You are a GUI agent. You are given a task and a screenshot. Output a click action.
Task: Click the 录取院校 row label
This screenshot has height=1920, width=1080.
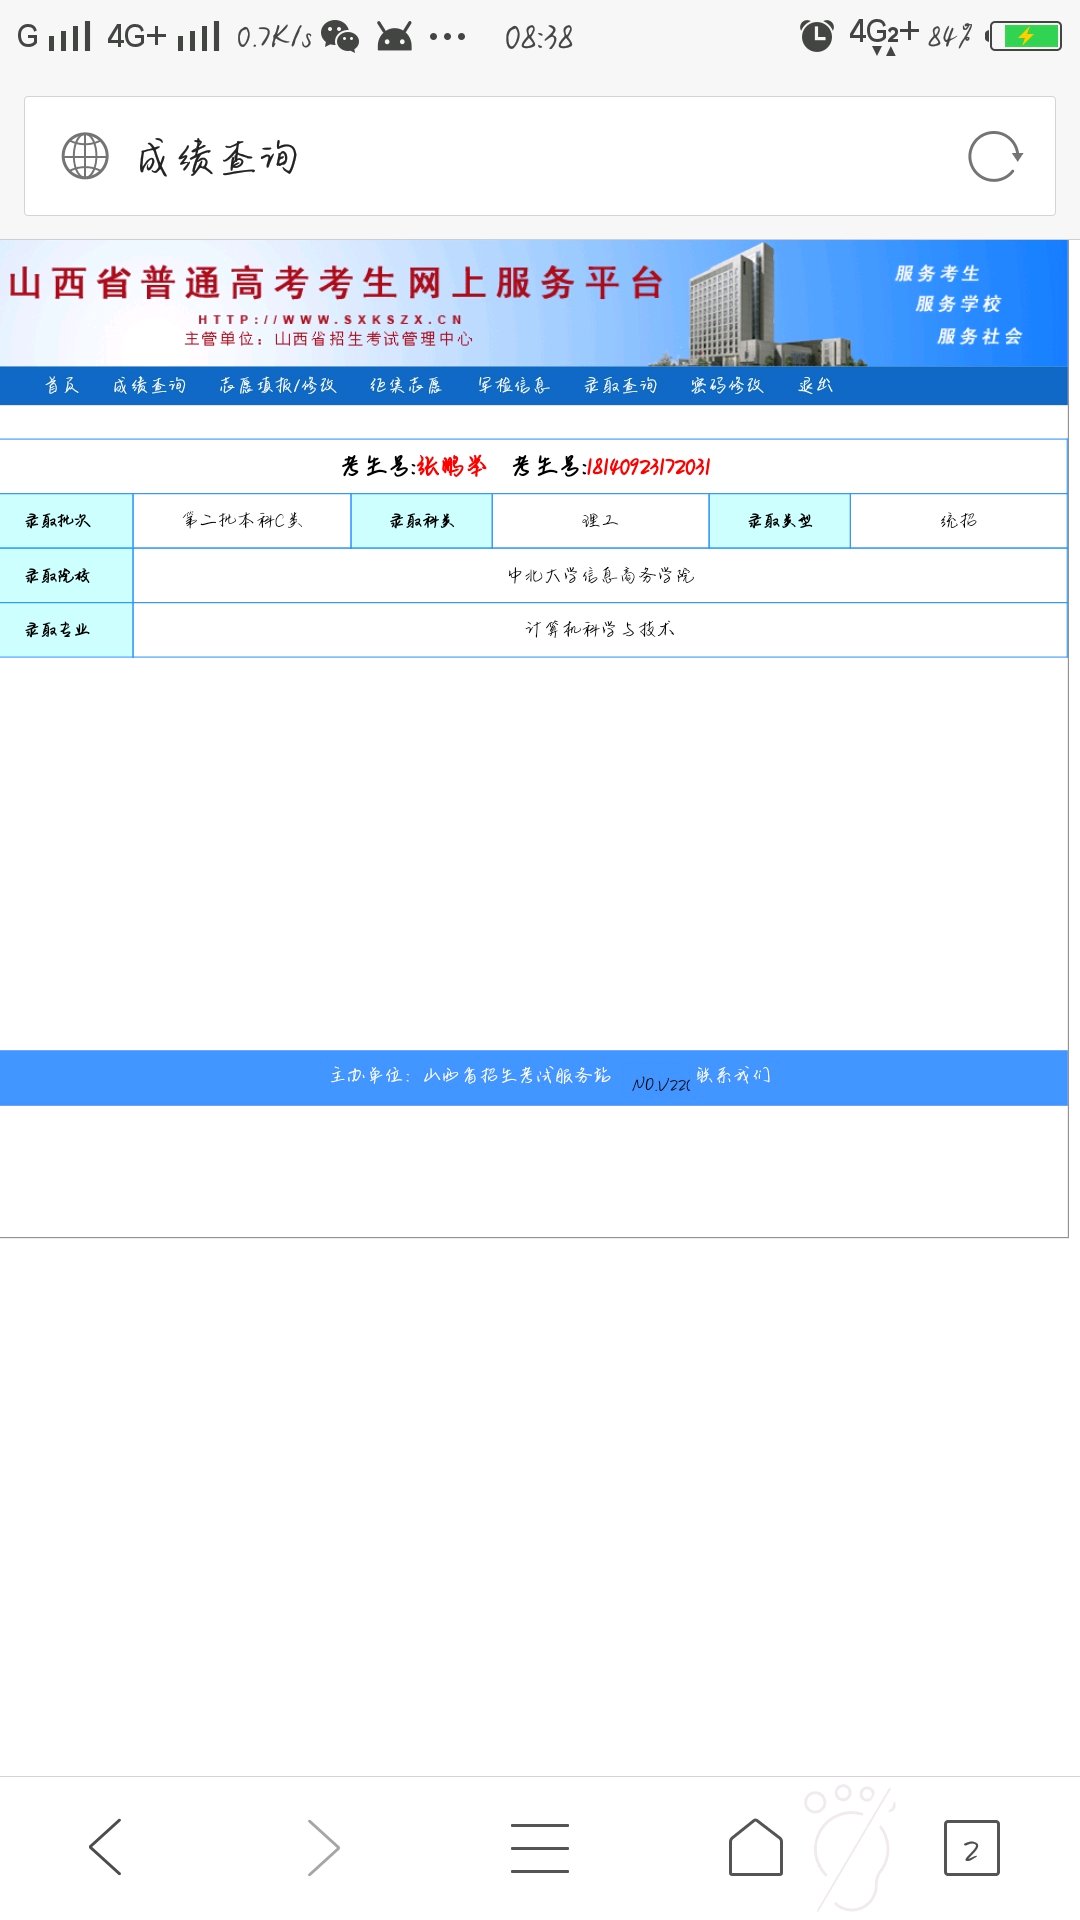66,575
